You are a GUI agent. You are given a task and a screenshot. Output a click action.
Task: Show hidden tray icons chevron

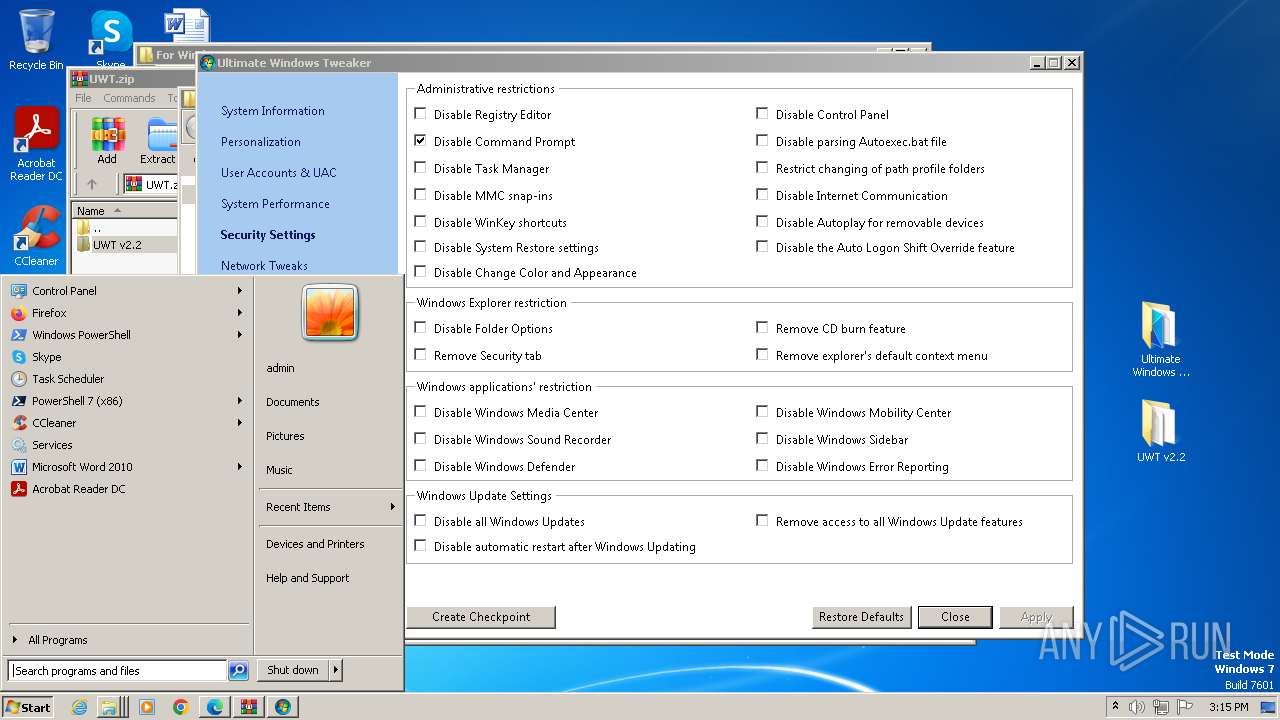click(1115, 707)
